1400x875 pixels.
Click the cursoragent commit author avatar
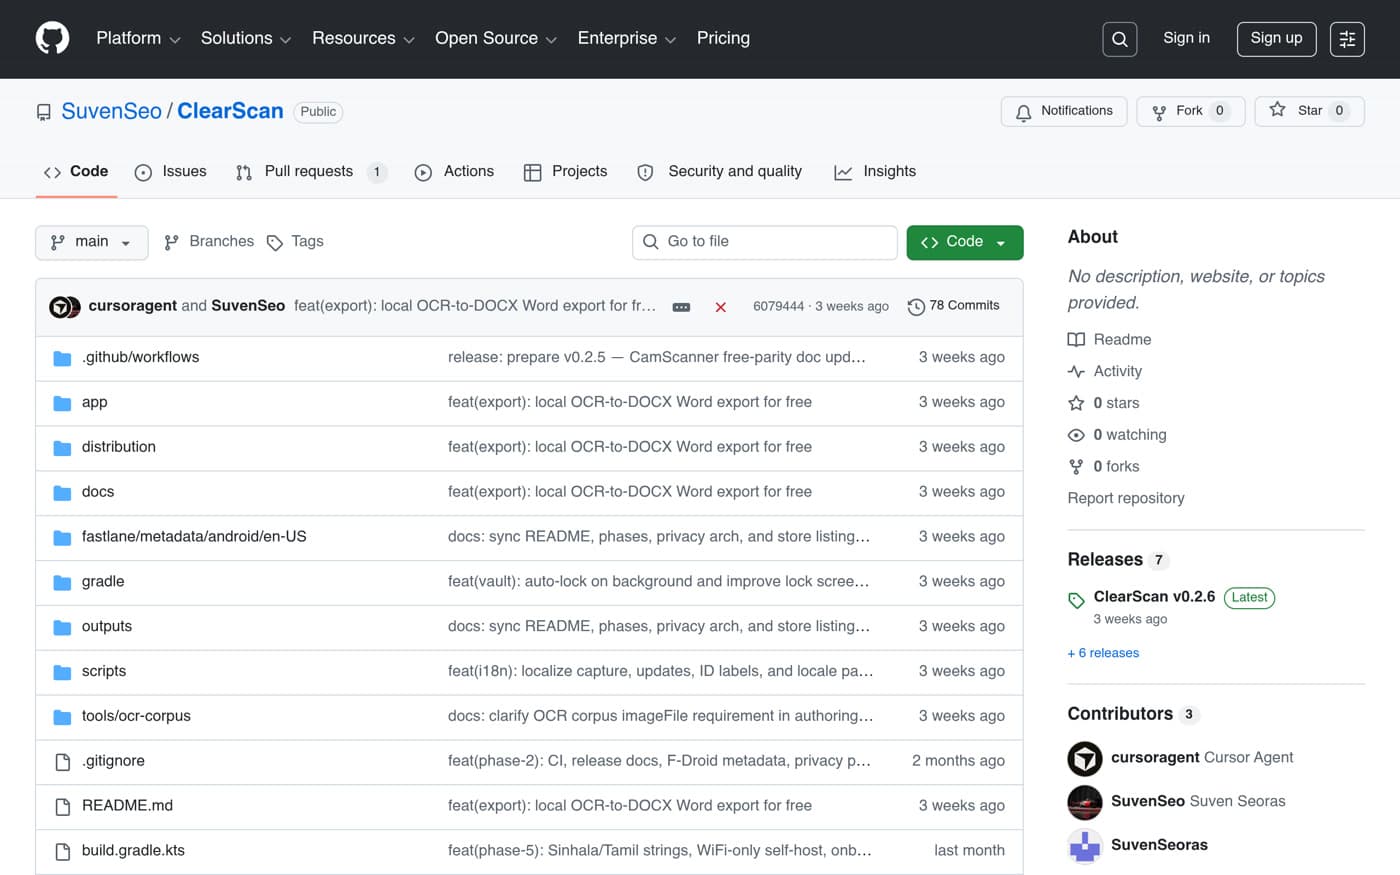[60, 307]
